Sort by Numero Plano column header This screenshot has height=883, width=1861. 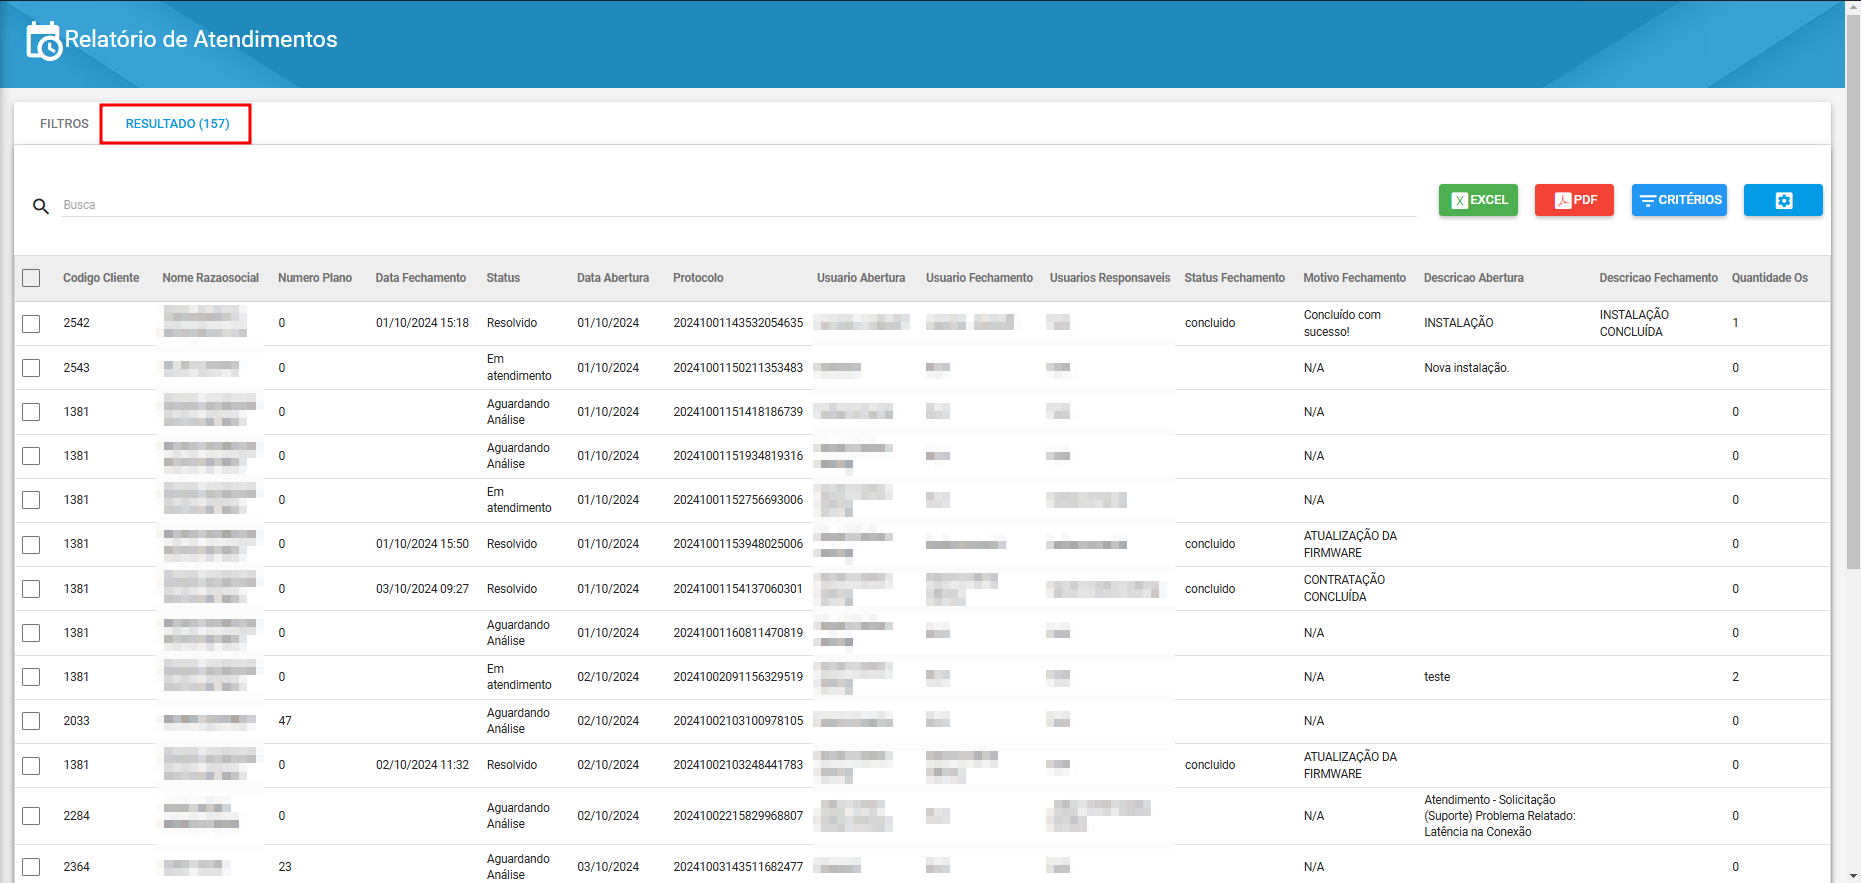point(315,278)
